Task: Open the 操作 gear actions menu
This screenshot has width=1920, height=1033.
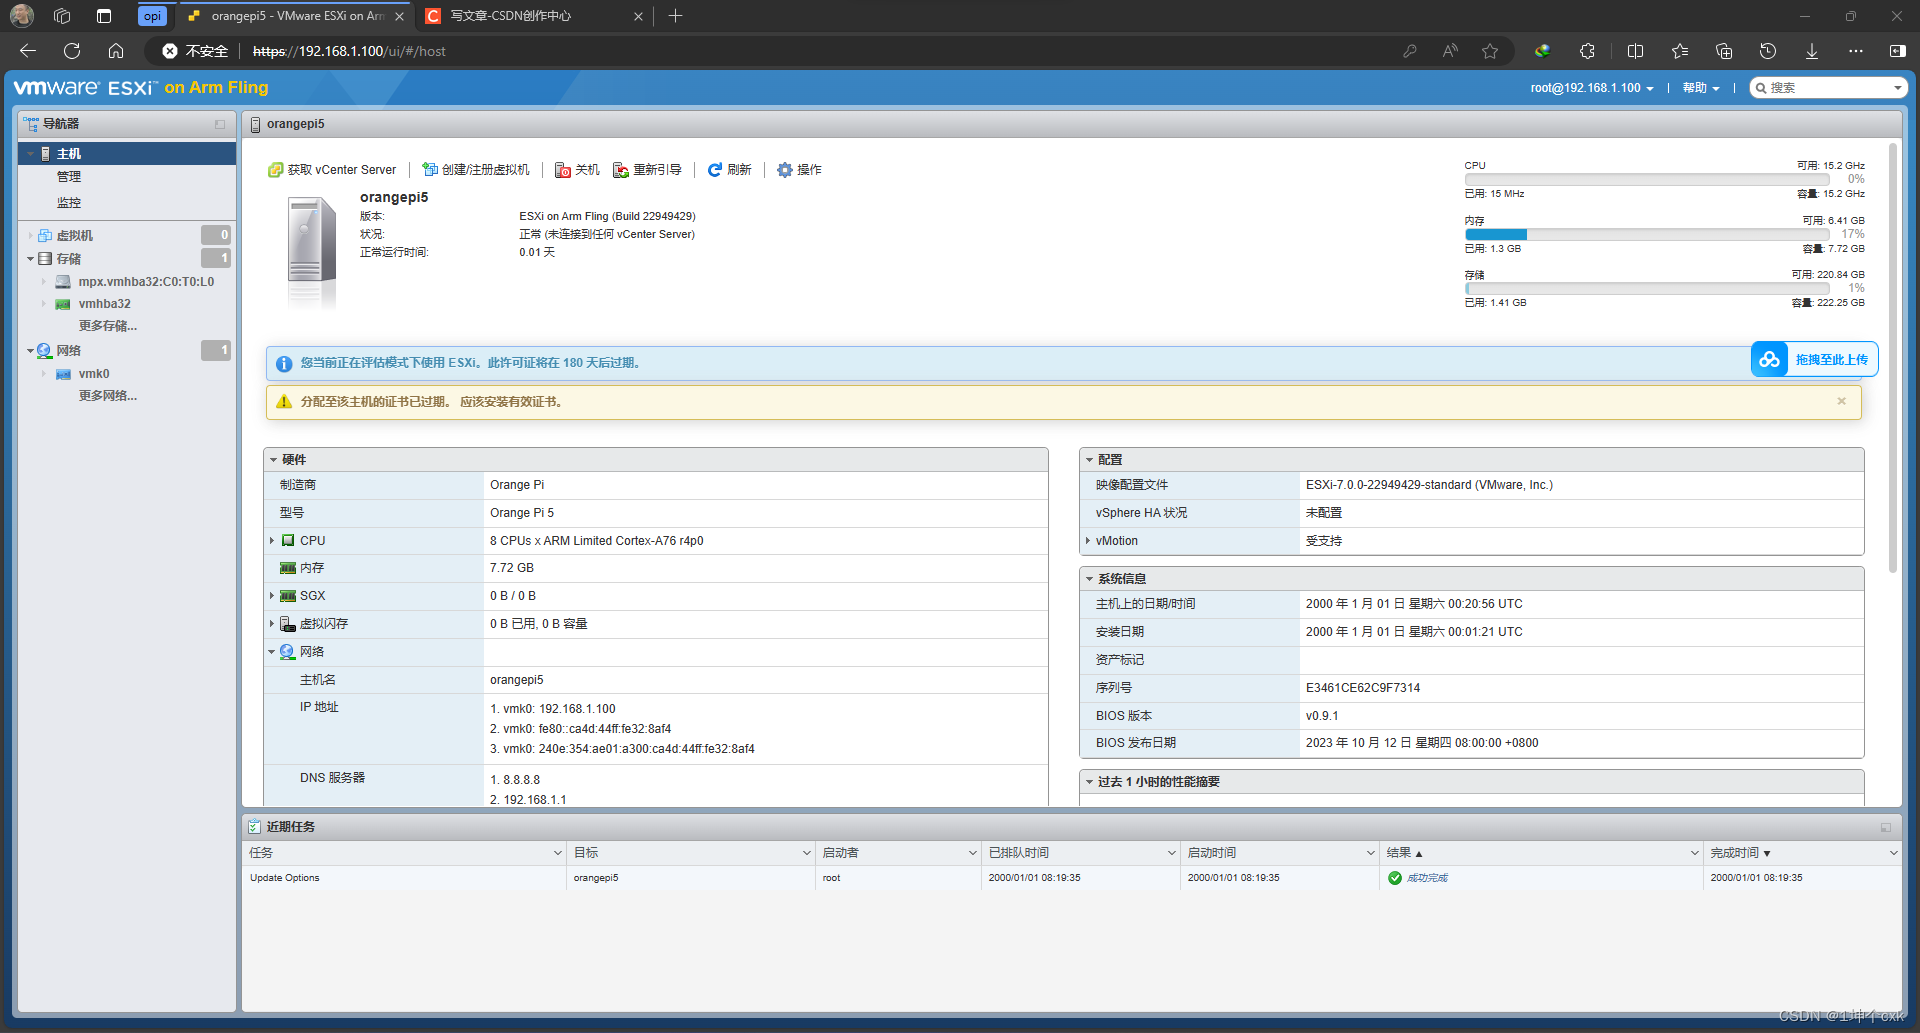Action: 799,169
